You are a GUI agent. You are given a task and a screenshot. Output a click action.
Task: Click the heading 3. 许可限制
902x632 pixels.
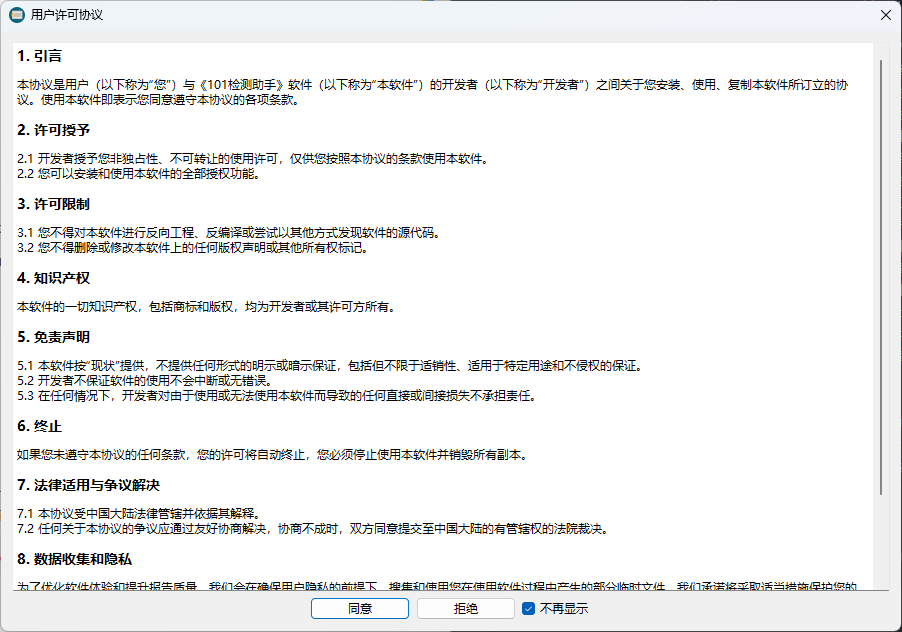coord(54,204)
